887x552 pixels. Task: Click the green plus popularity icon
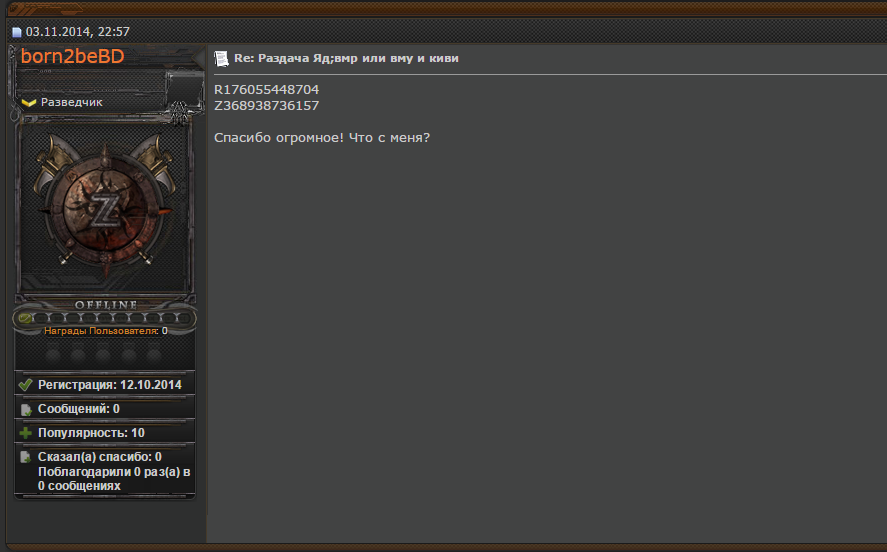[25, 433]
